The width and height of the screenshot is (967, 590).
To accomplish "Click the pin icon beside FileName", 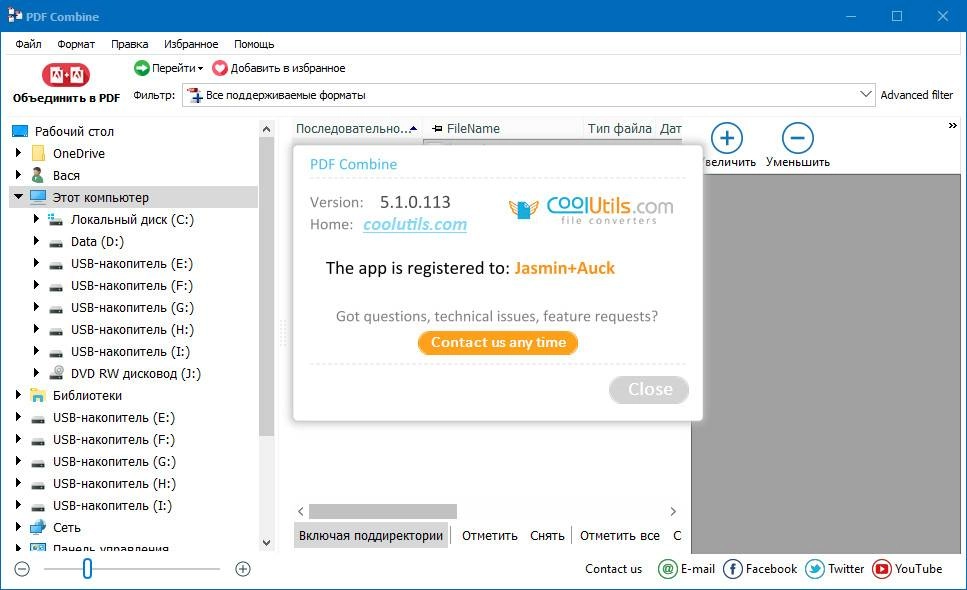I will click(x=437, y=129).
